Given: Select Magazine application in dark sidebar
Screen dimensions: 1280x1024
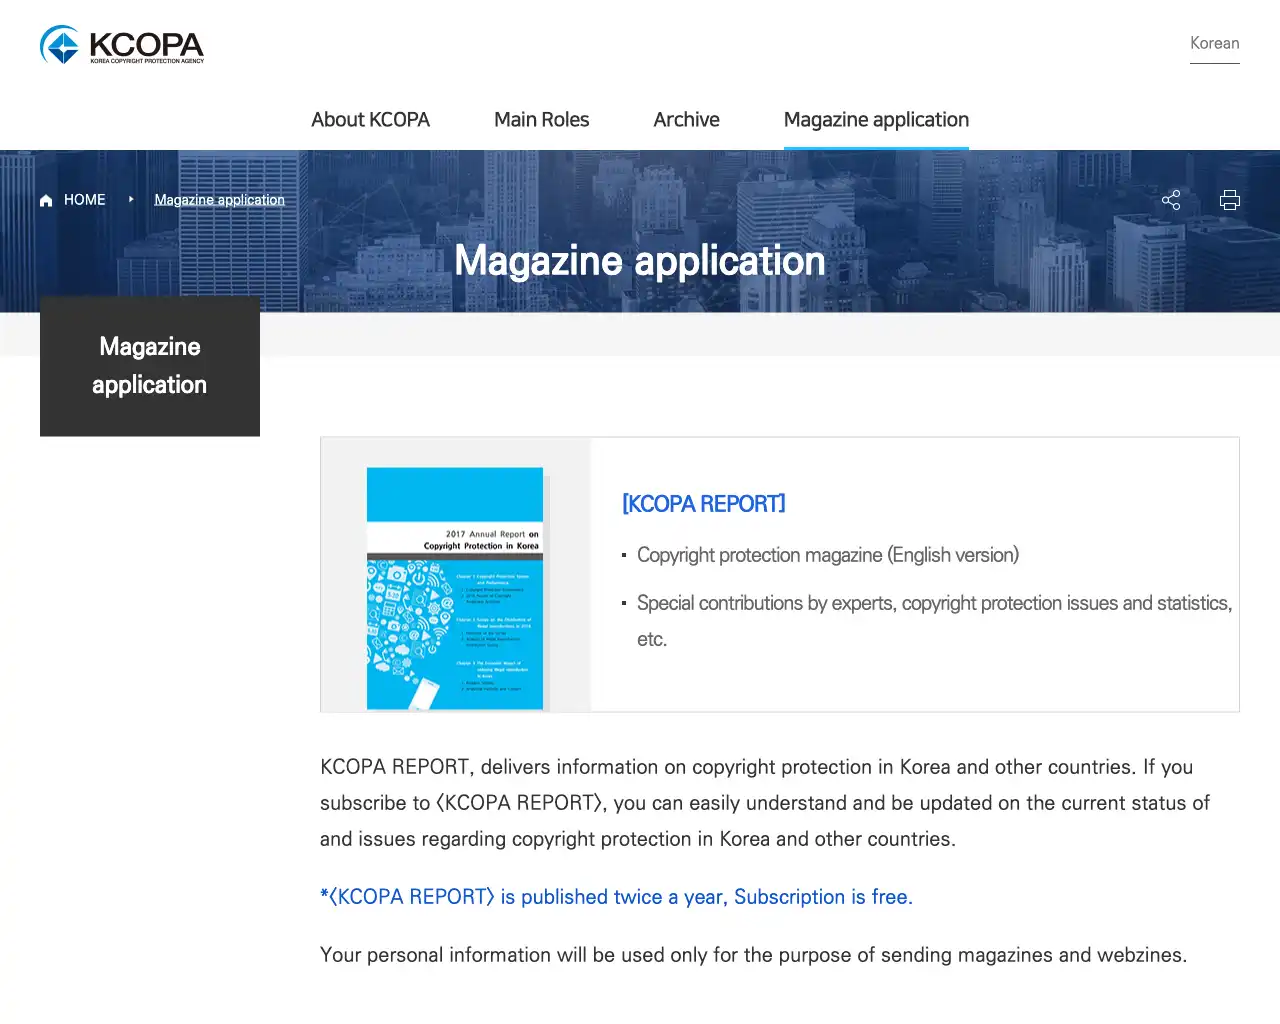Looking at the screenshot, I should pyautogui.click(x=150, y=365).
